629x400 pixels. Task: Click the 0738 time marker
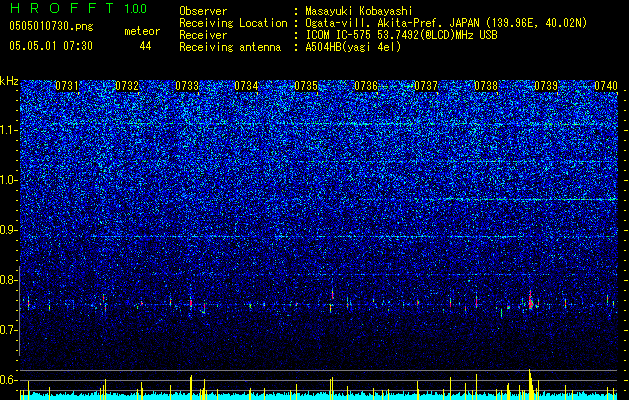point(486,86)
